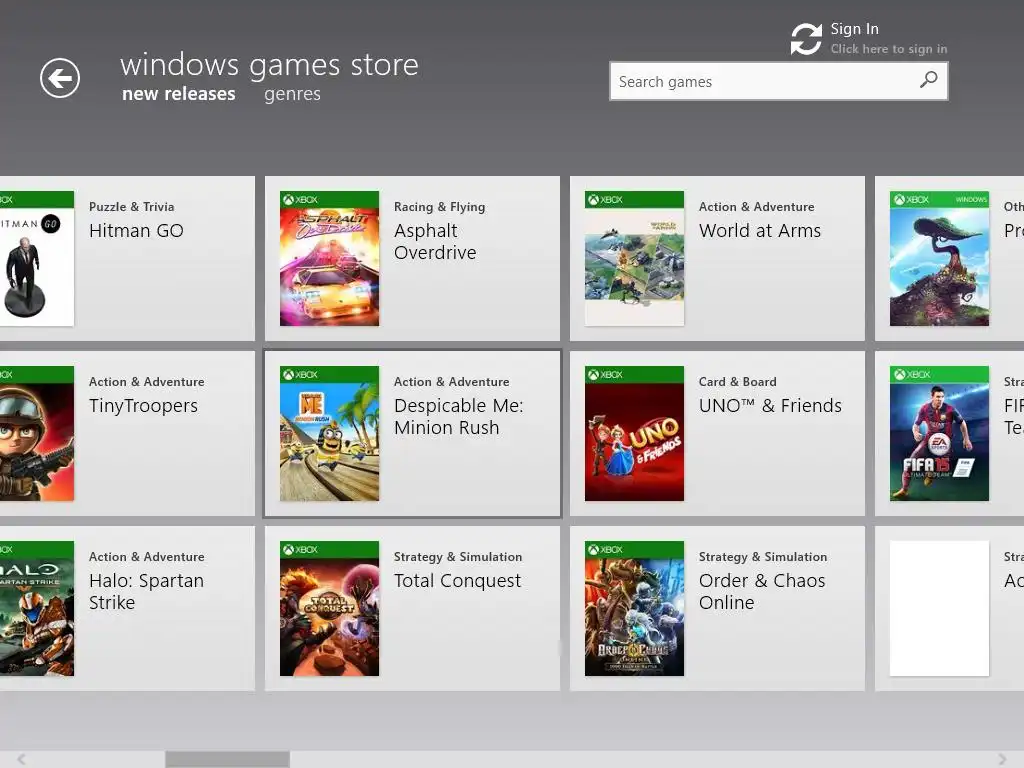1024x768 pixels.
Task: Select the World at Arms title
Action: click(x=760, y=231)
